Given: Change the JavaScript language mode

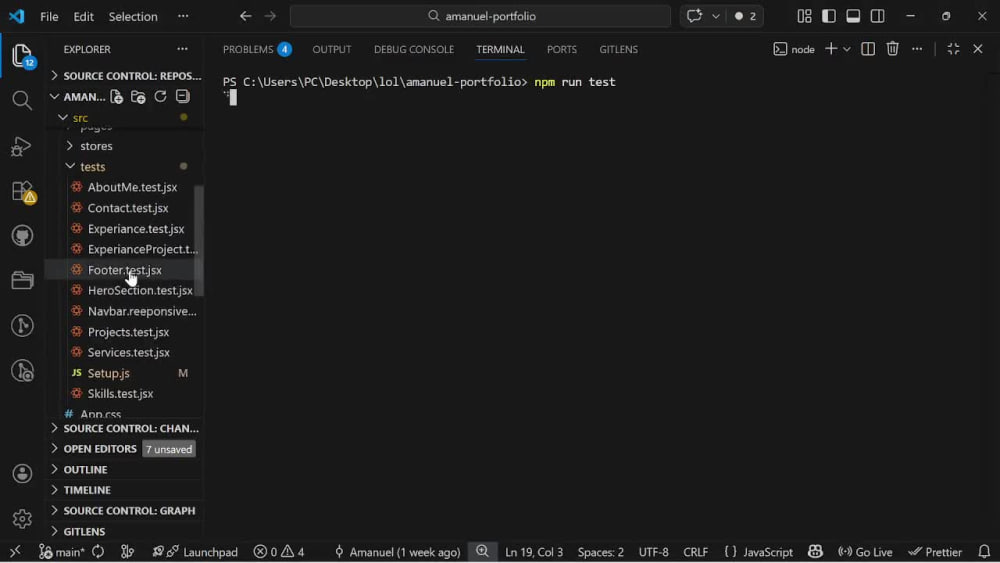Looking at the screenshot, I should 759,552.
